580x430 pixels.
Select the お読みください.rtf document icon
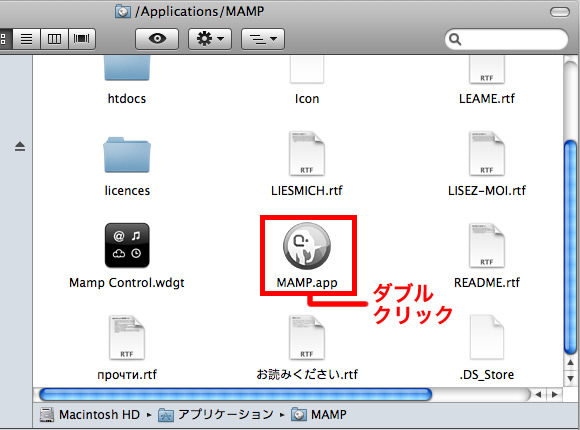tap(307, 337)
